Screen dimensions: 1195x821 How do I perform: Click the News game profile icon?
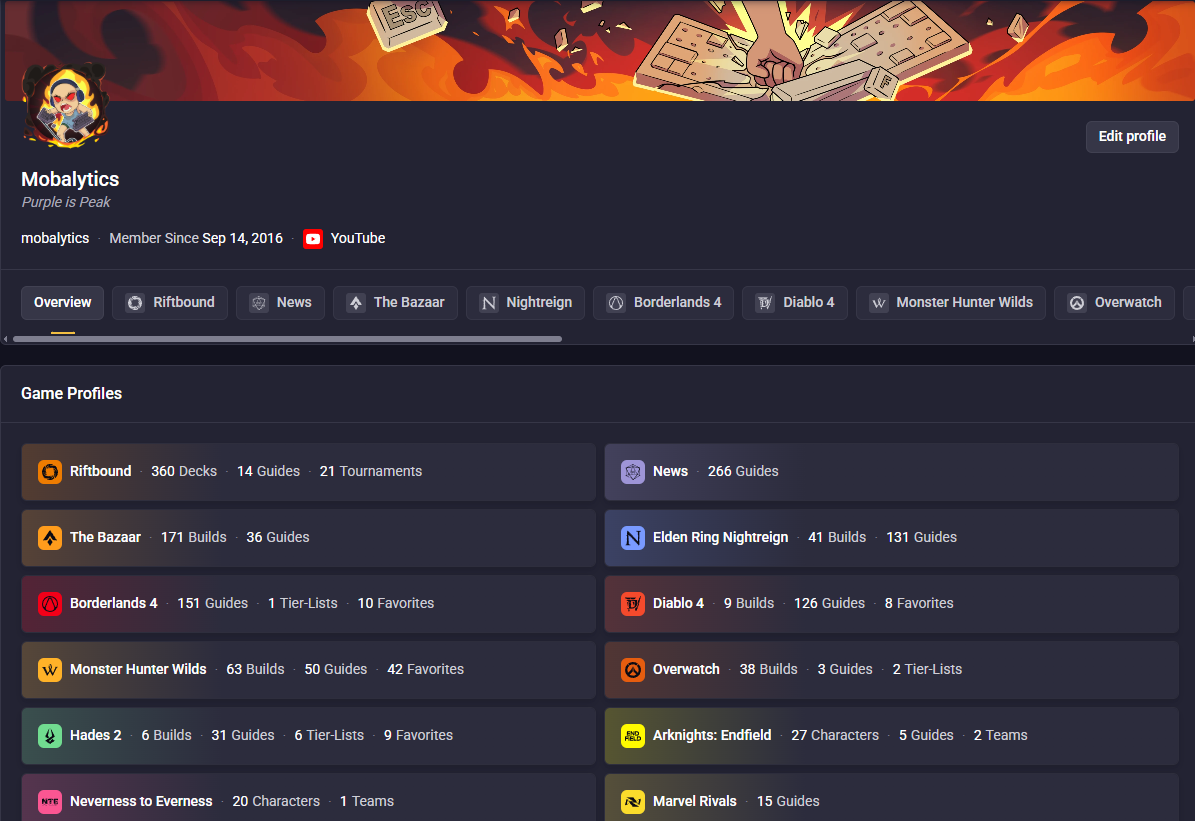pyautogui.click(x=633, y=472)
